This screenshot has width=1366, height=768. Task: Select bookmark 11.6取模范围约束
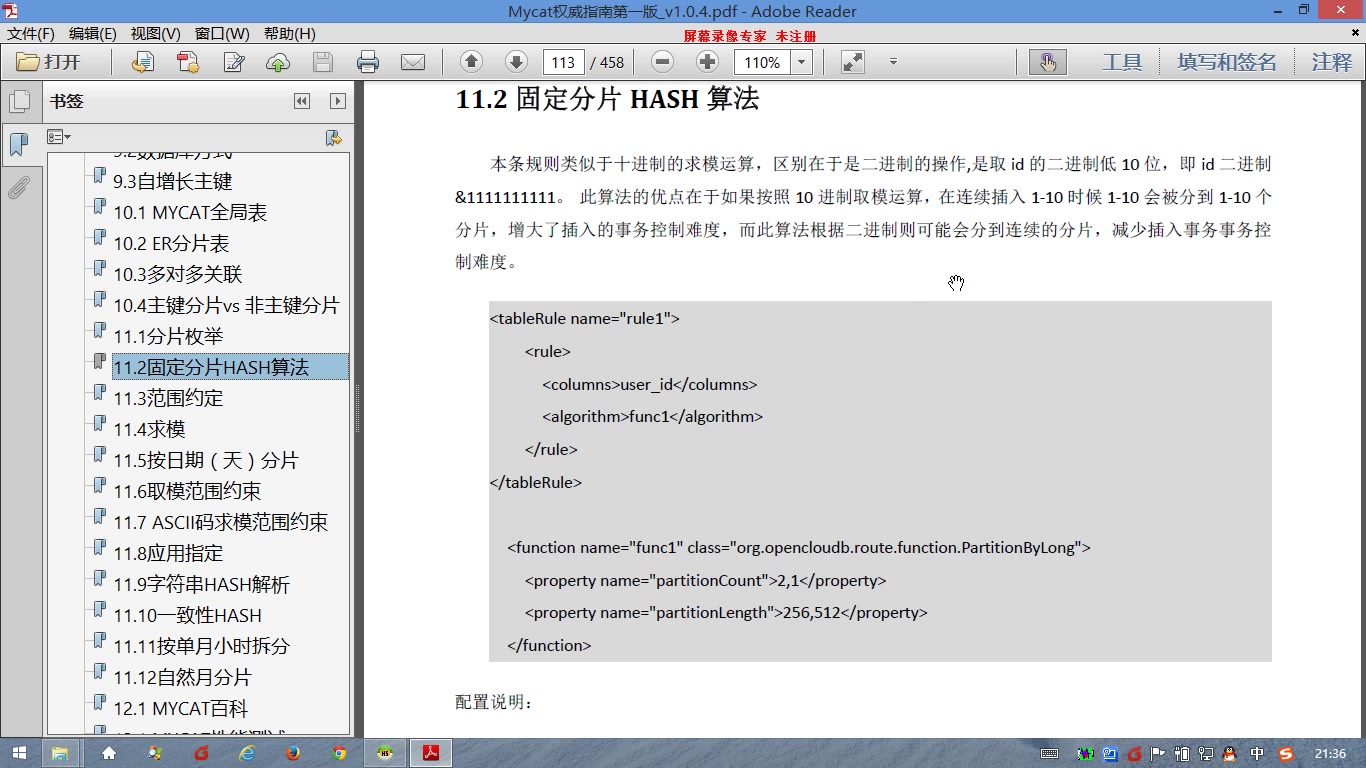187,491
